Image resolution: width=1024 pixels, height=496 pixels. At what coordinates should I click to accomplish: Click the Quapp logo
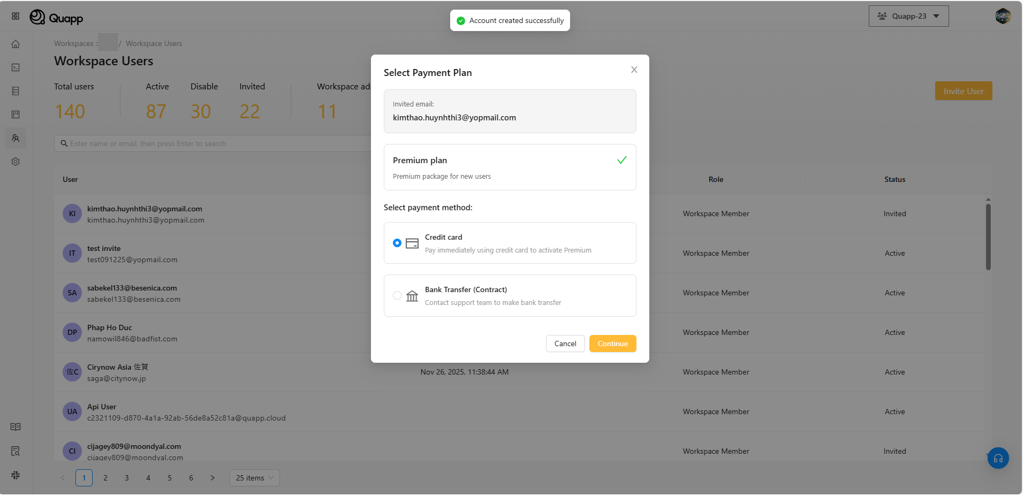click(56, 18)
